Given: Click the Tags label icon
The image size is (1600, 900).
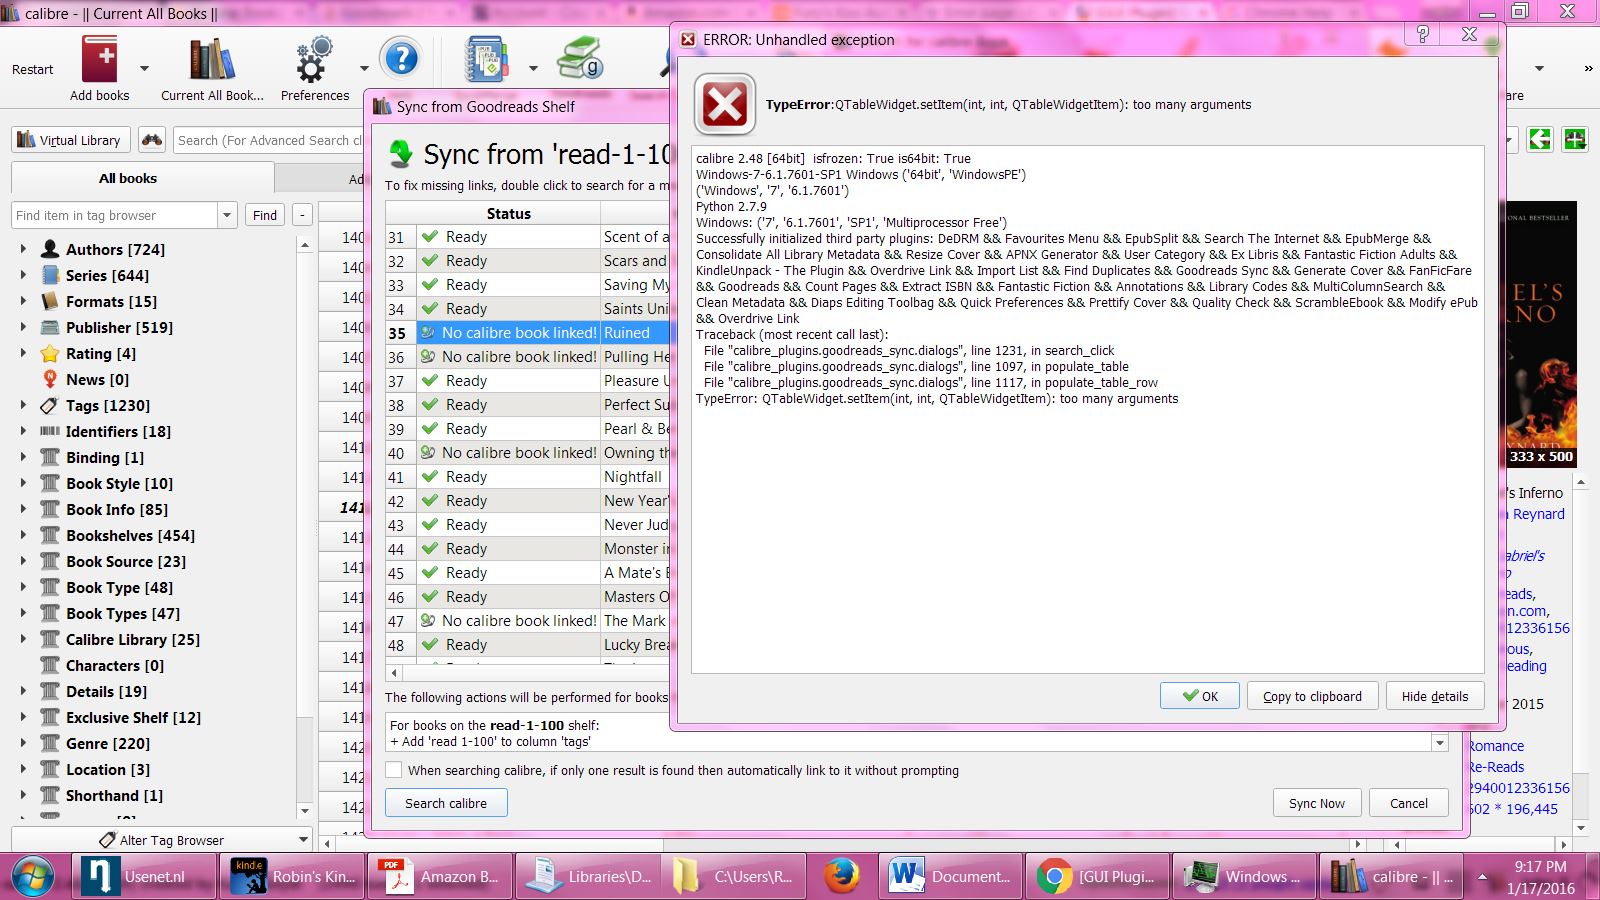Looking at the screenshot, I should point(50,405).
